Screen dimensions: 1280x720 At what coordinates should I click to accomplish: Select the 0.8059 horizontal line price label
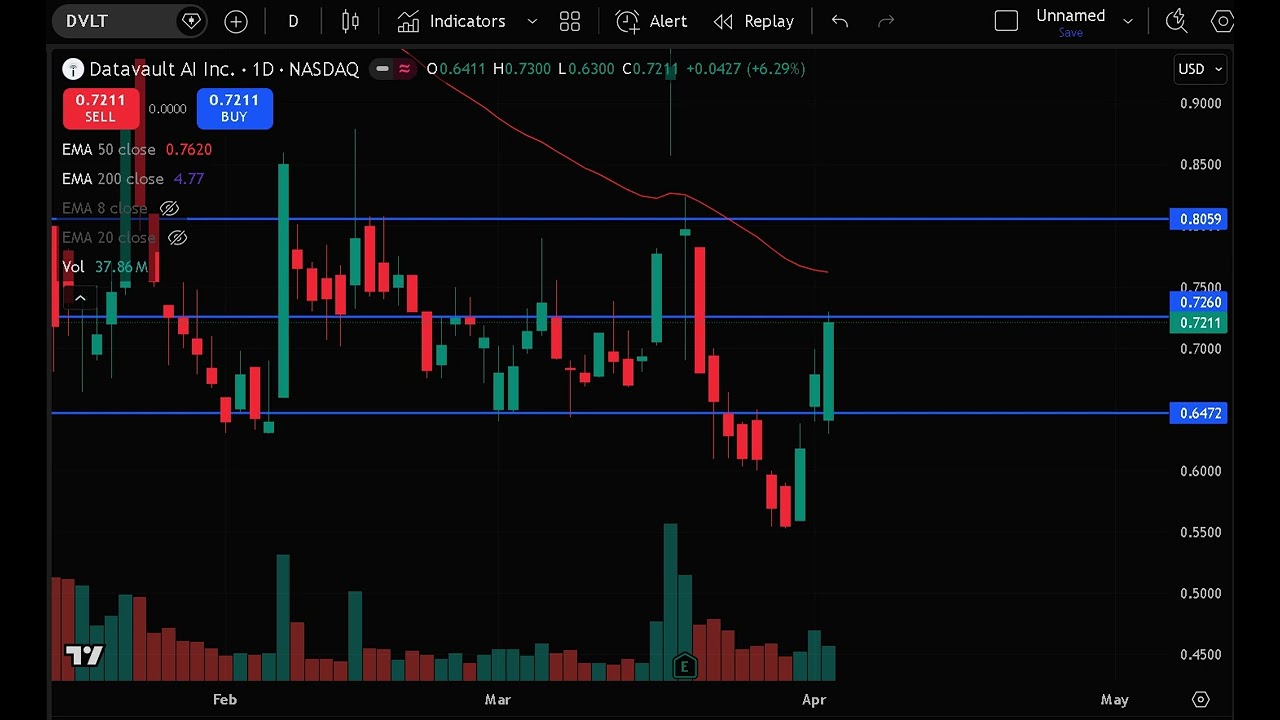coord(1198,219)
